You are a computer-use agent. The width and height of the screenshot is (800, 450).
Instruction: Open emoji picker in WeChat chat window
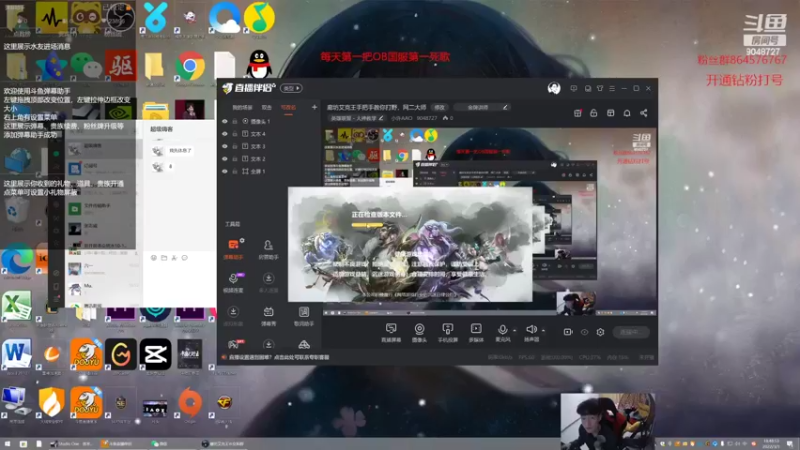[154, 258]
